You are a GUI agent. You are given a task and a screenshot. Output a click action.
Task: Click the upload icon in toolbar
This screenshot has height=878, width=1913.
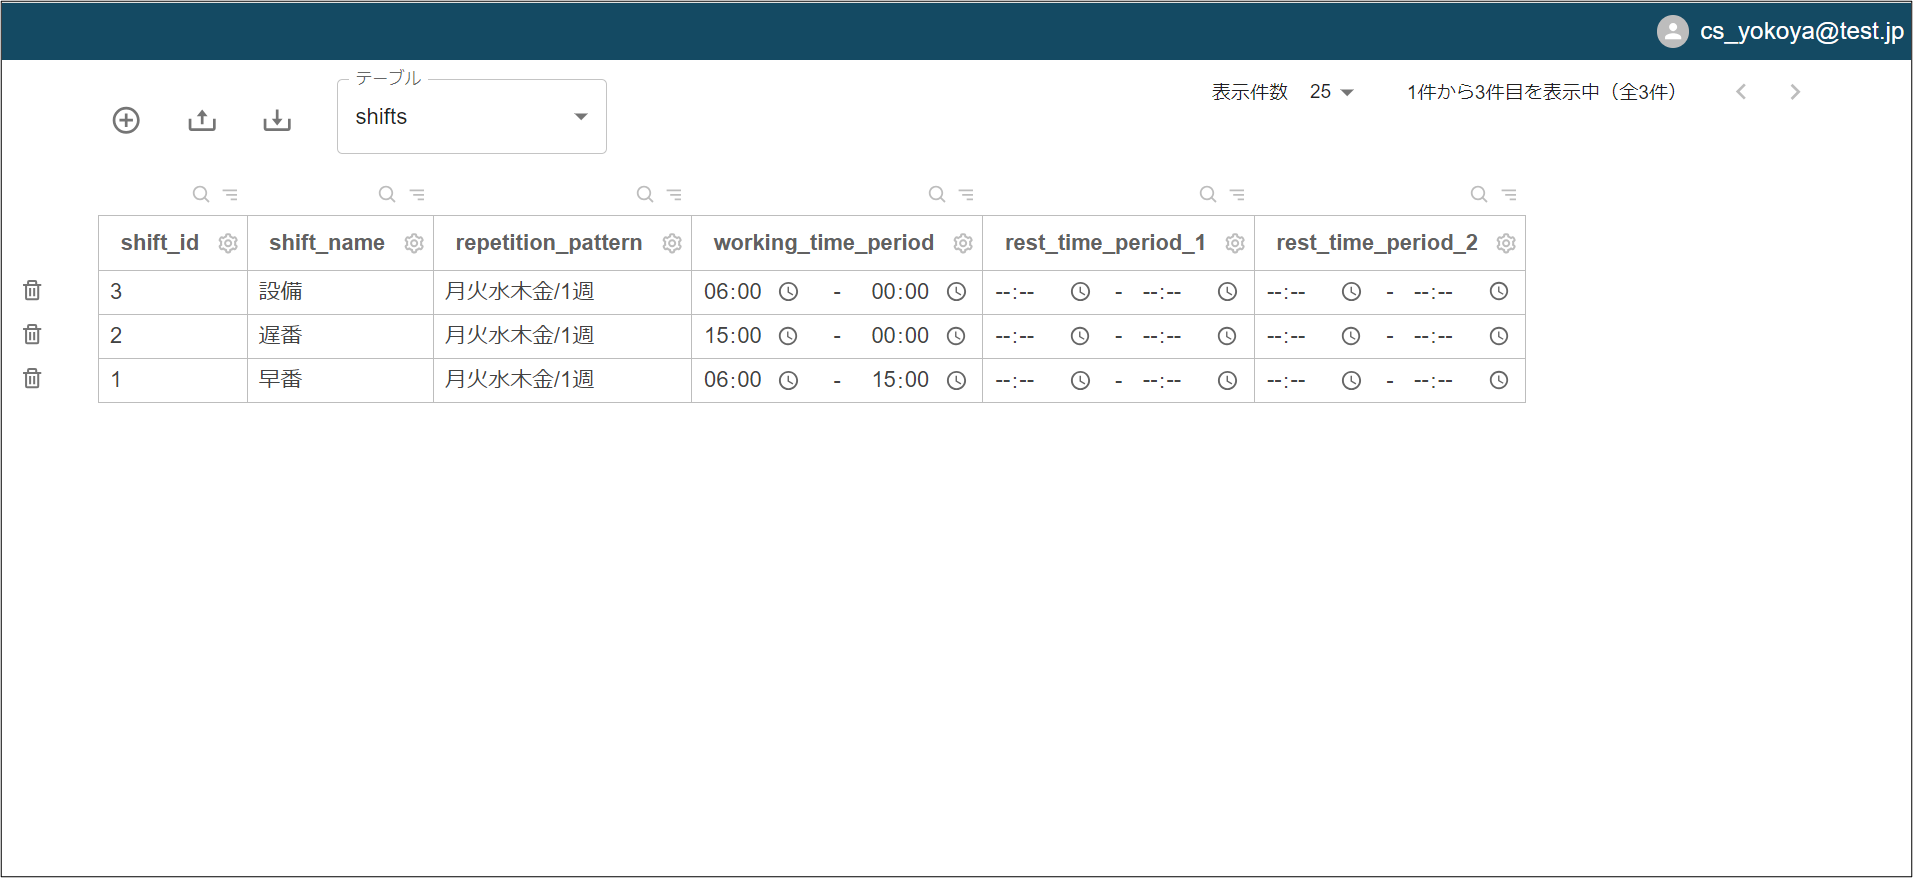point(202,120)
